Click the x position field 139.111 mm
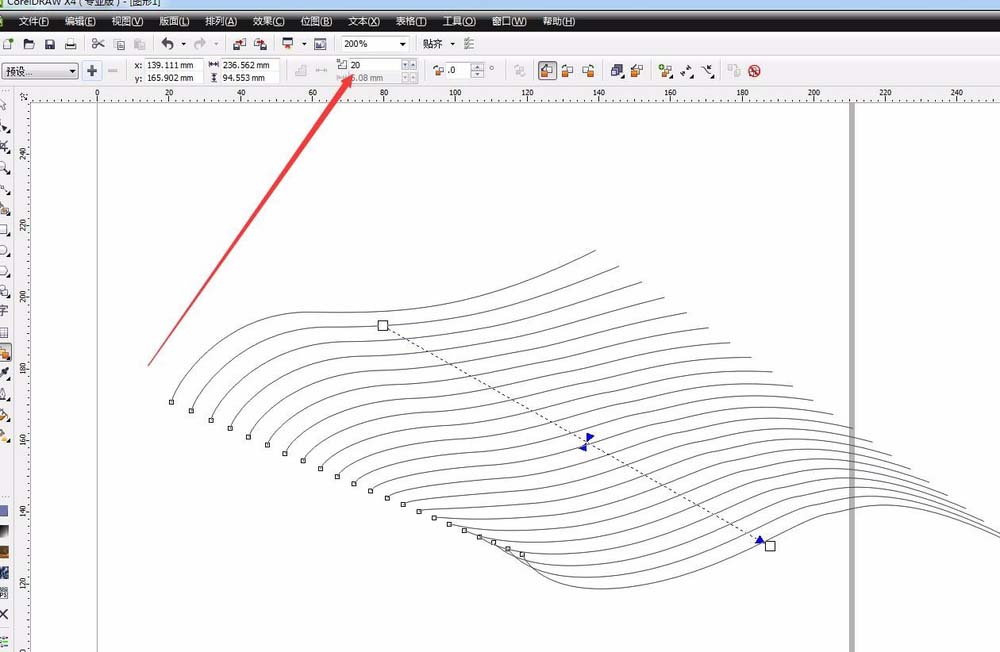The width and height of the screenshot is (1000, 652). coord(173,64)
